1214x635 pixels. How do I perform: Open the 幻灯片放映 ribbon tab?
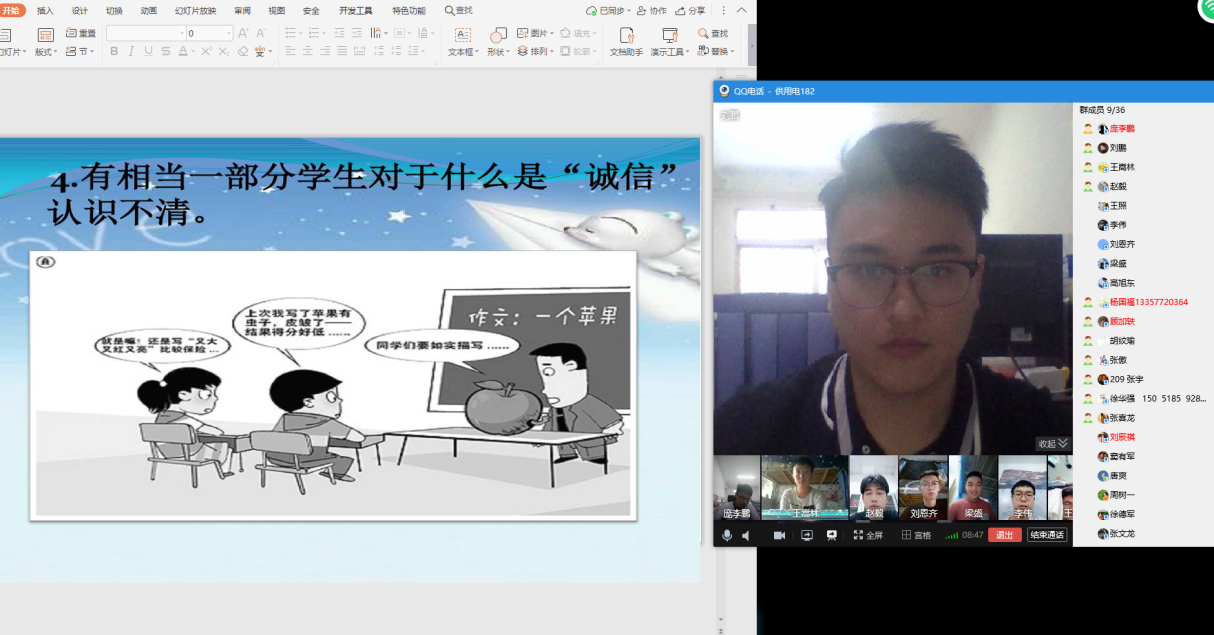click(195, 11)
